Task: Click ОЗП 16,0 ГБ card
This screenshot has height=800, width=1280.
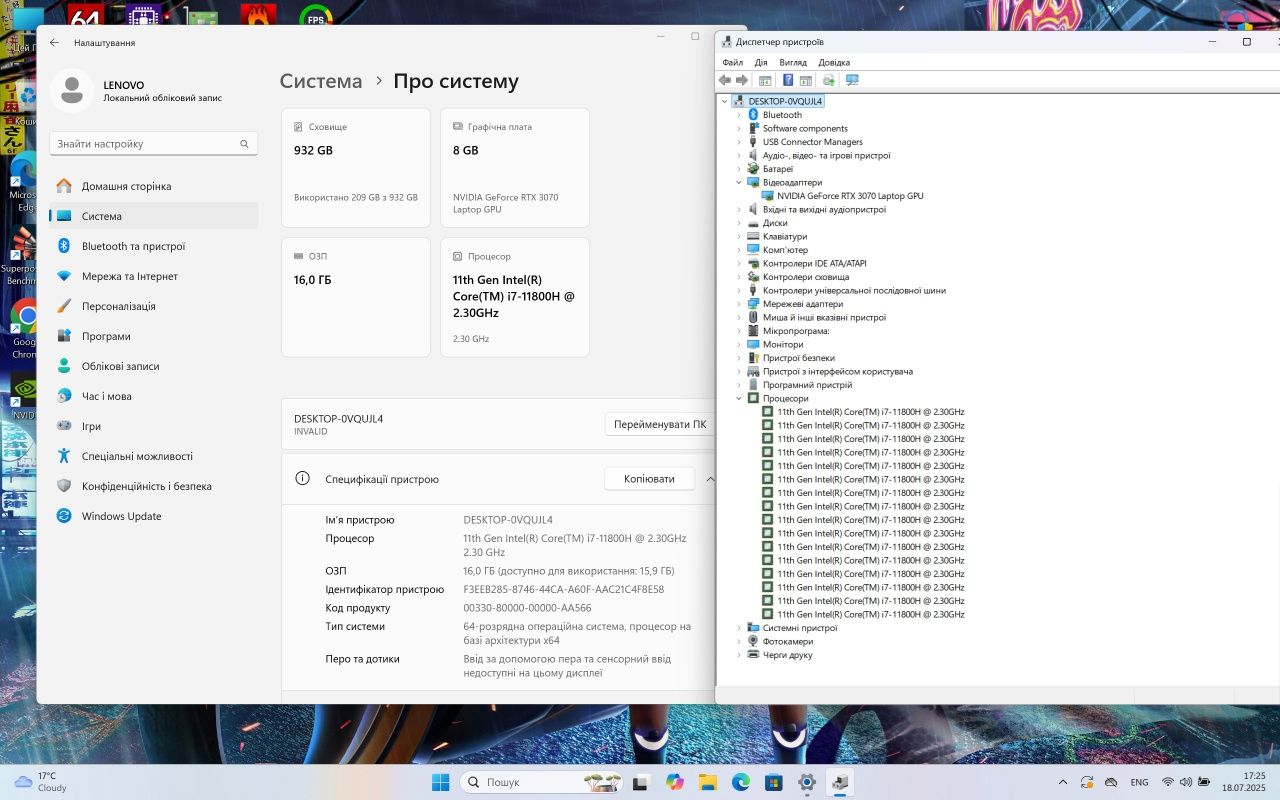Action: [x=356, y=297]
